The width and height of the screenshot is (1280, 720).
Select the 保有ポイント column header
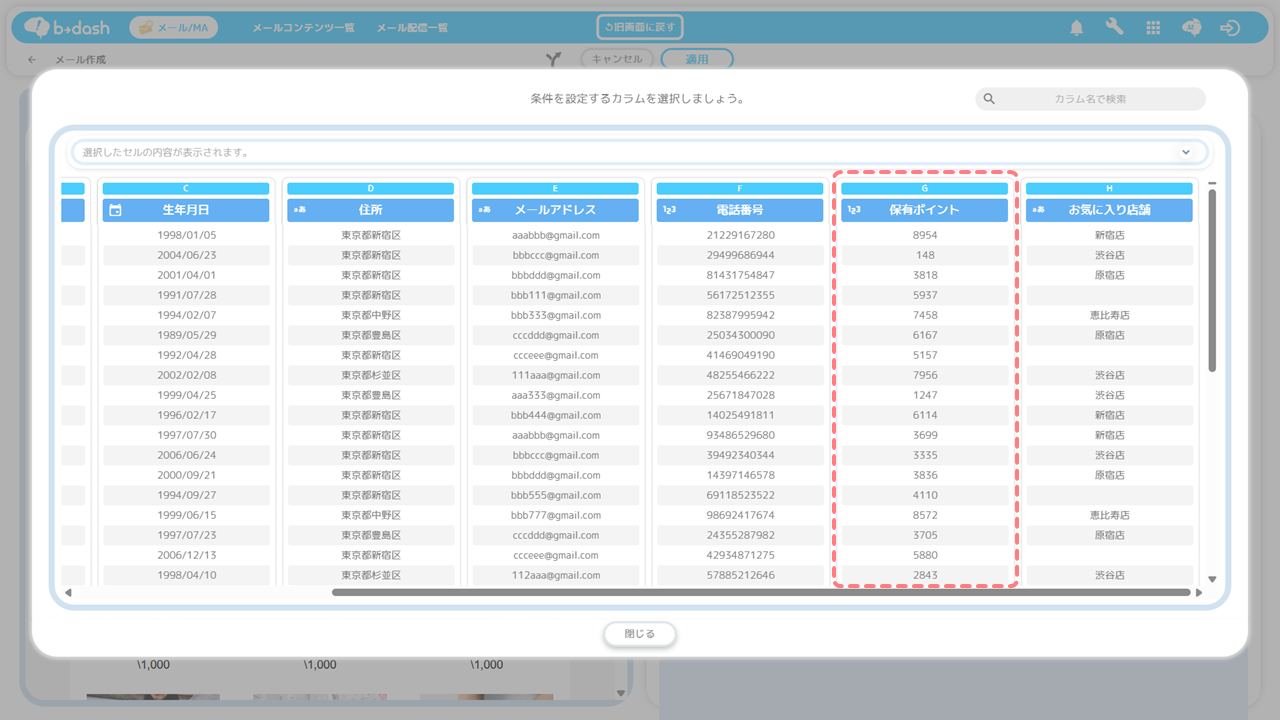(x=924, y=210)
